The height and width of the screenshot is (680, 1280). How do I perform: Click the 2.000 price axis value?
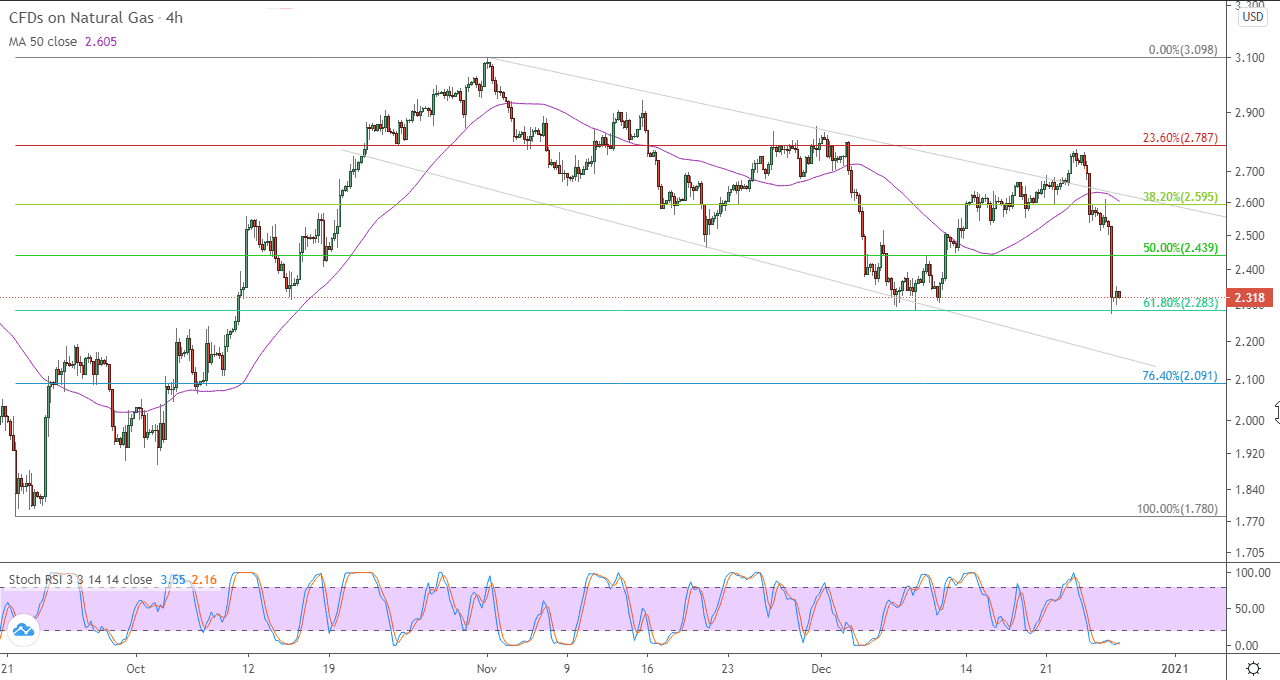tap(1252, 420)
